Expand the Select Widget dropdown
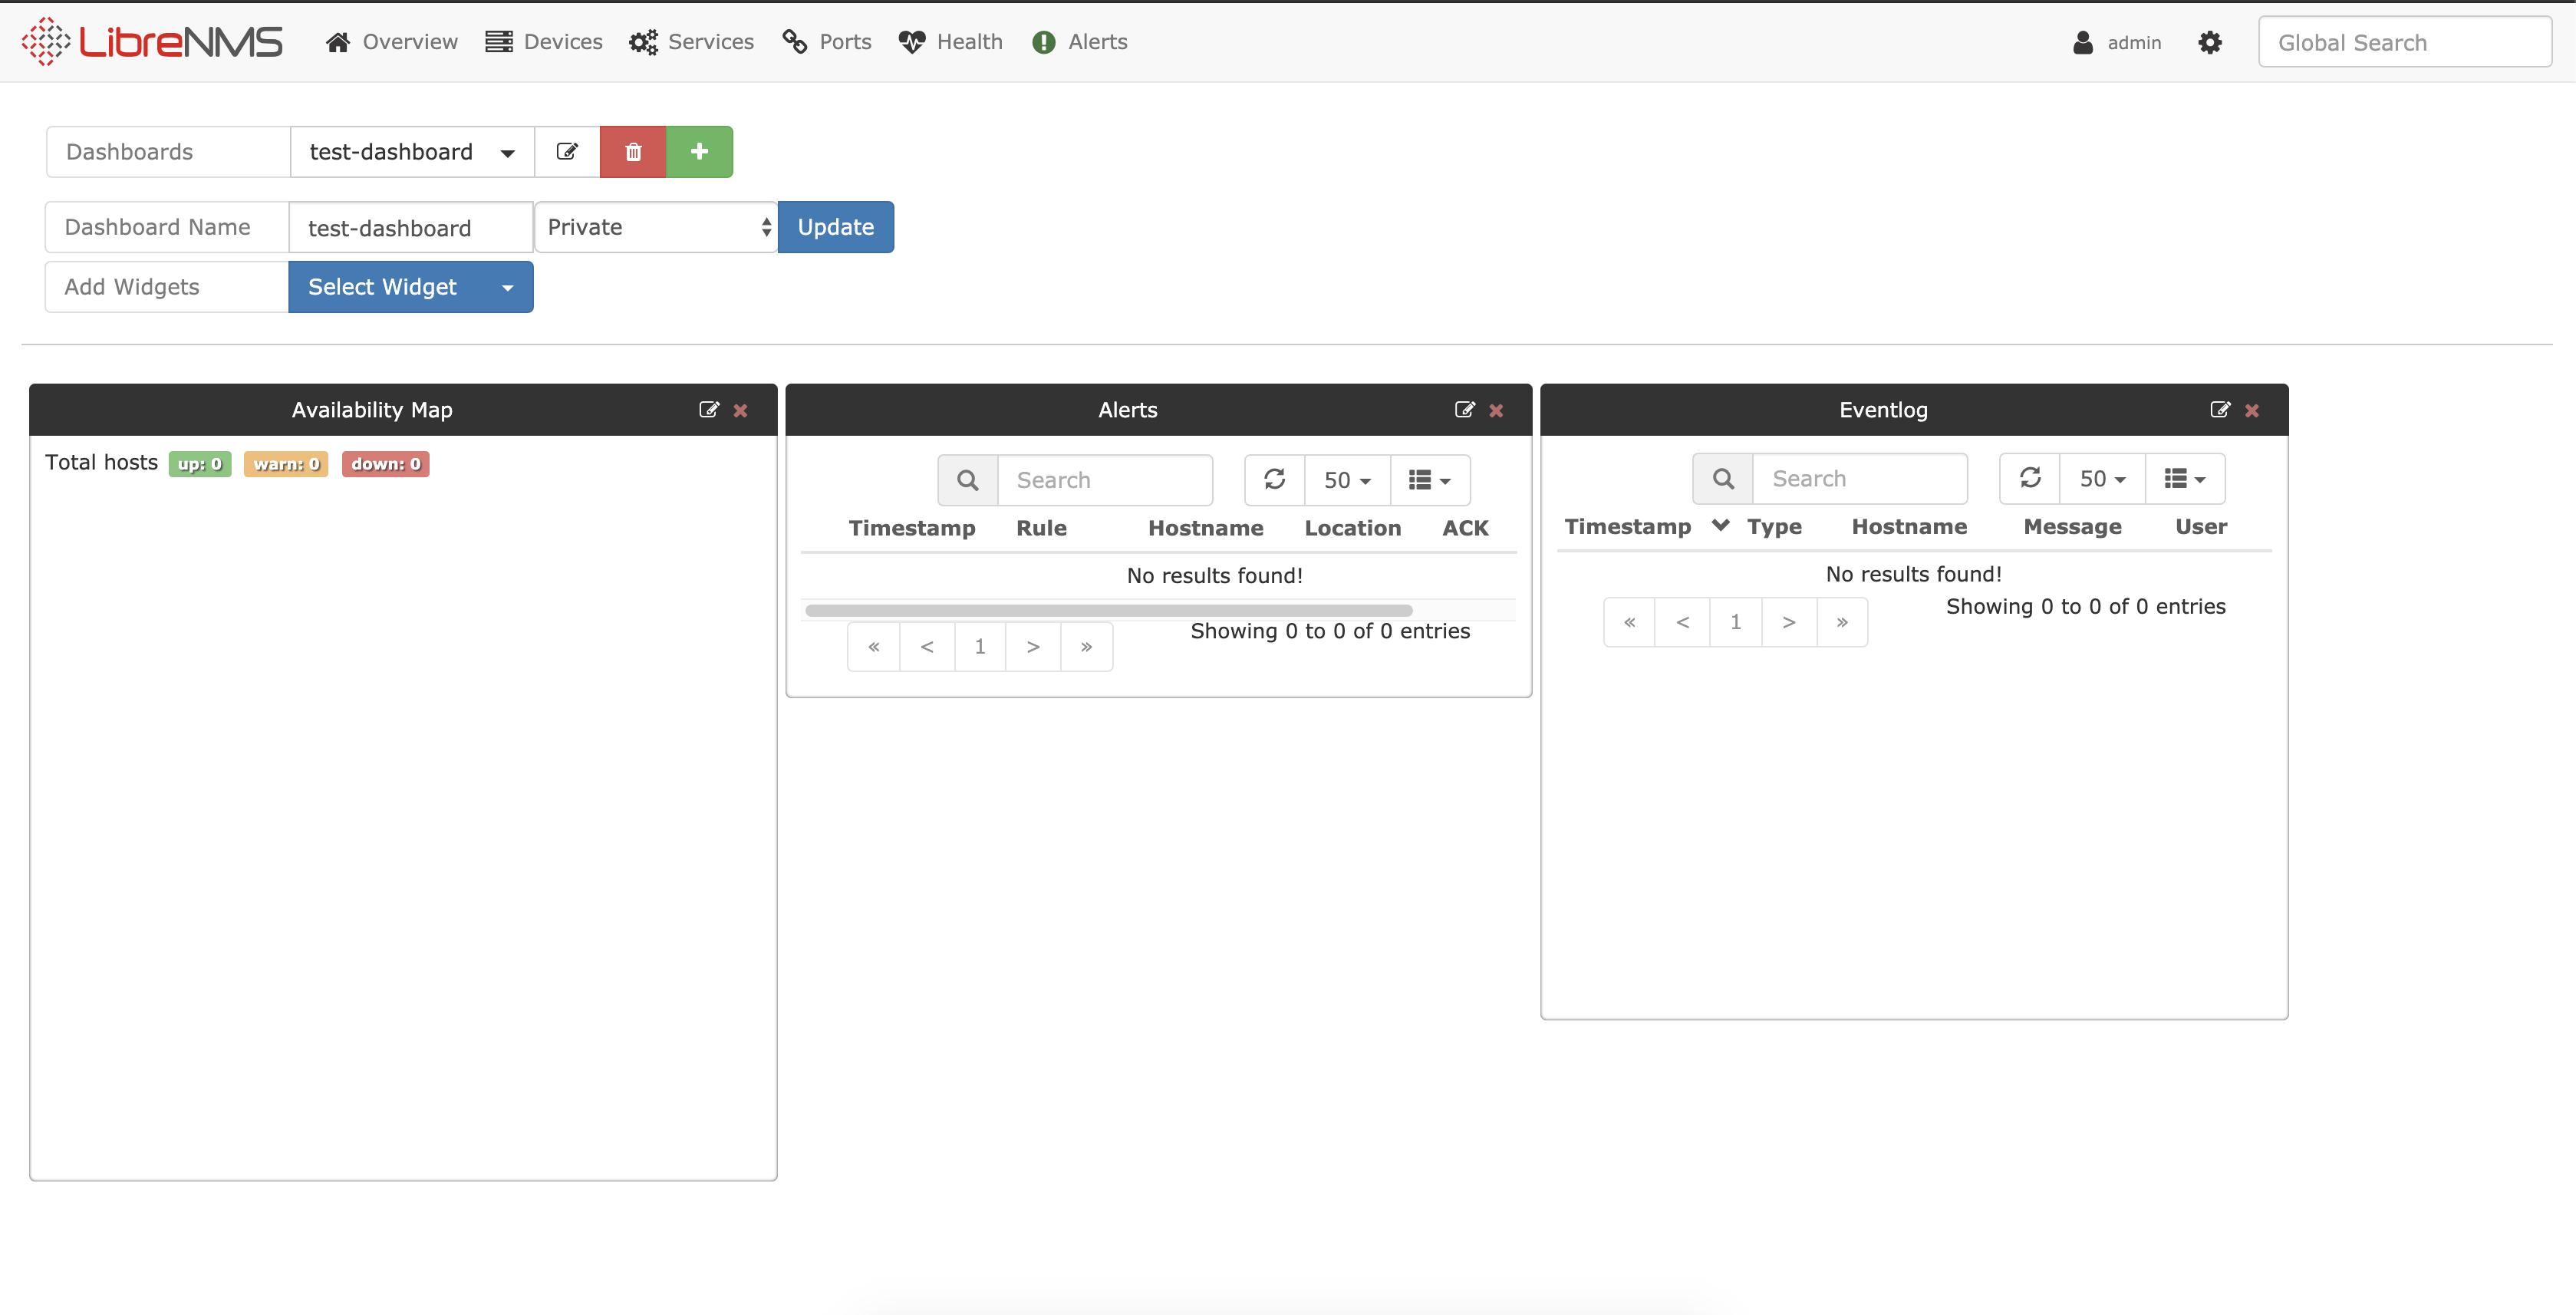The height and width of the screenshot is (1315, 2576). pyautogui.click(x=410, y=287)
